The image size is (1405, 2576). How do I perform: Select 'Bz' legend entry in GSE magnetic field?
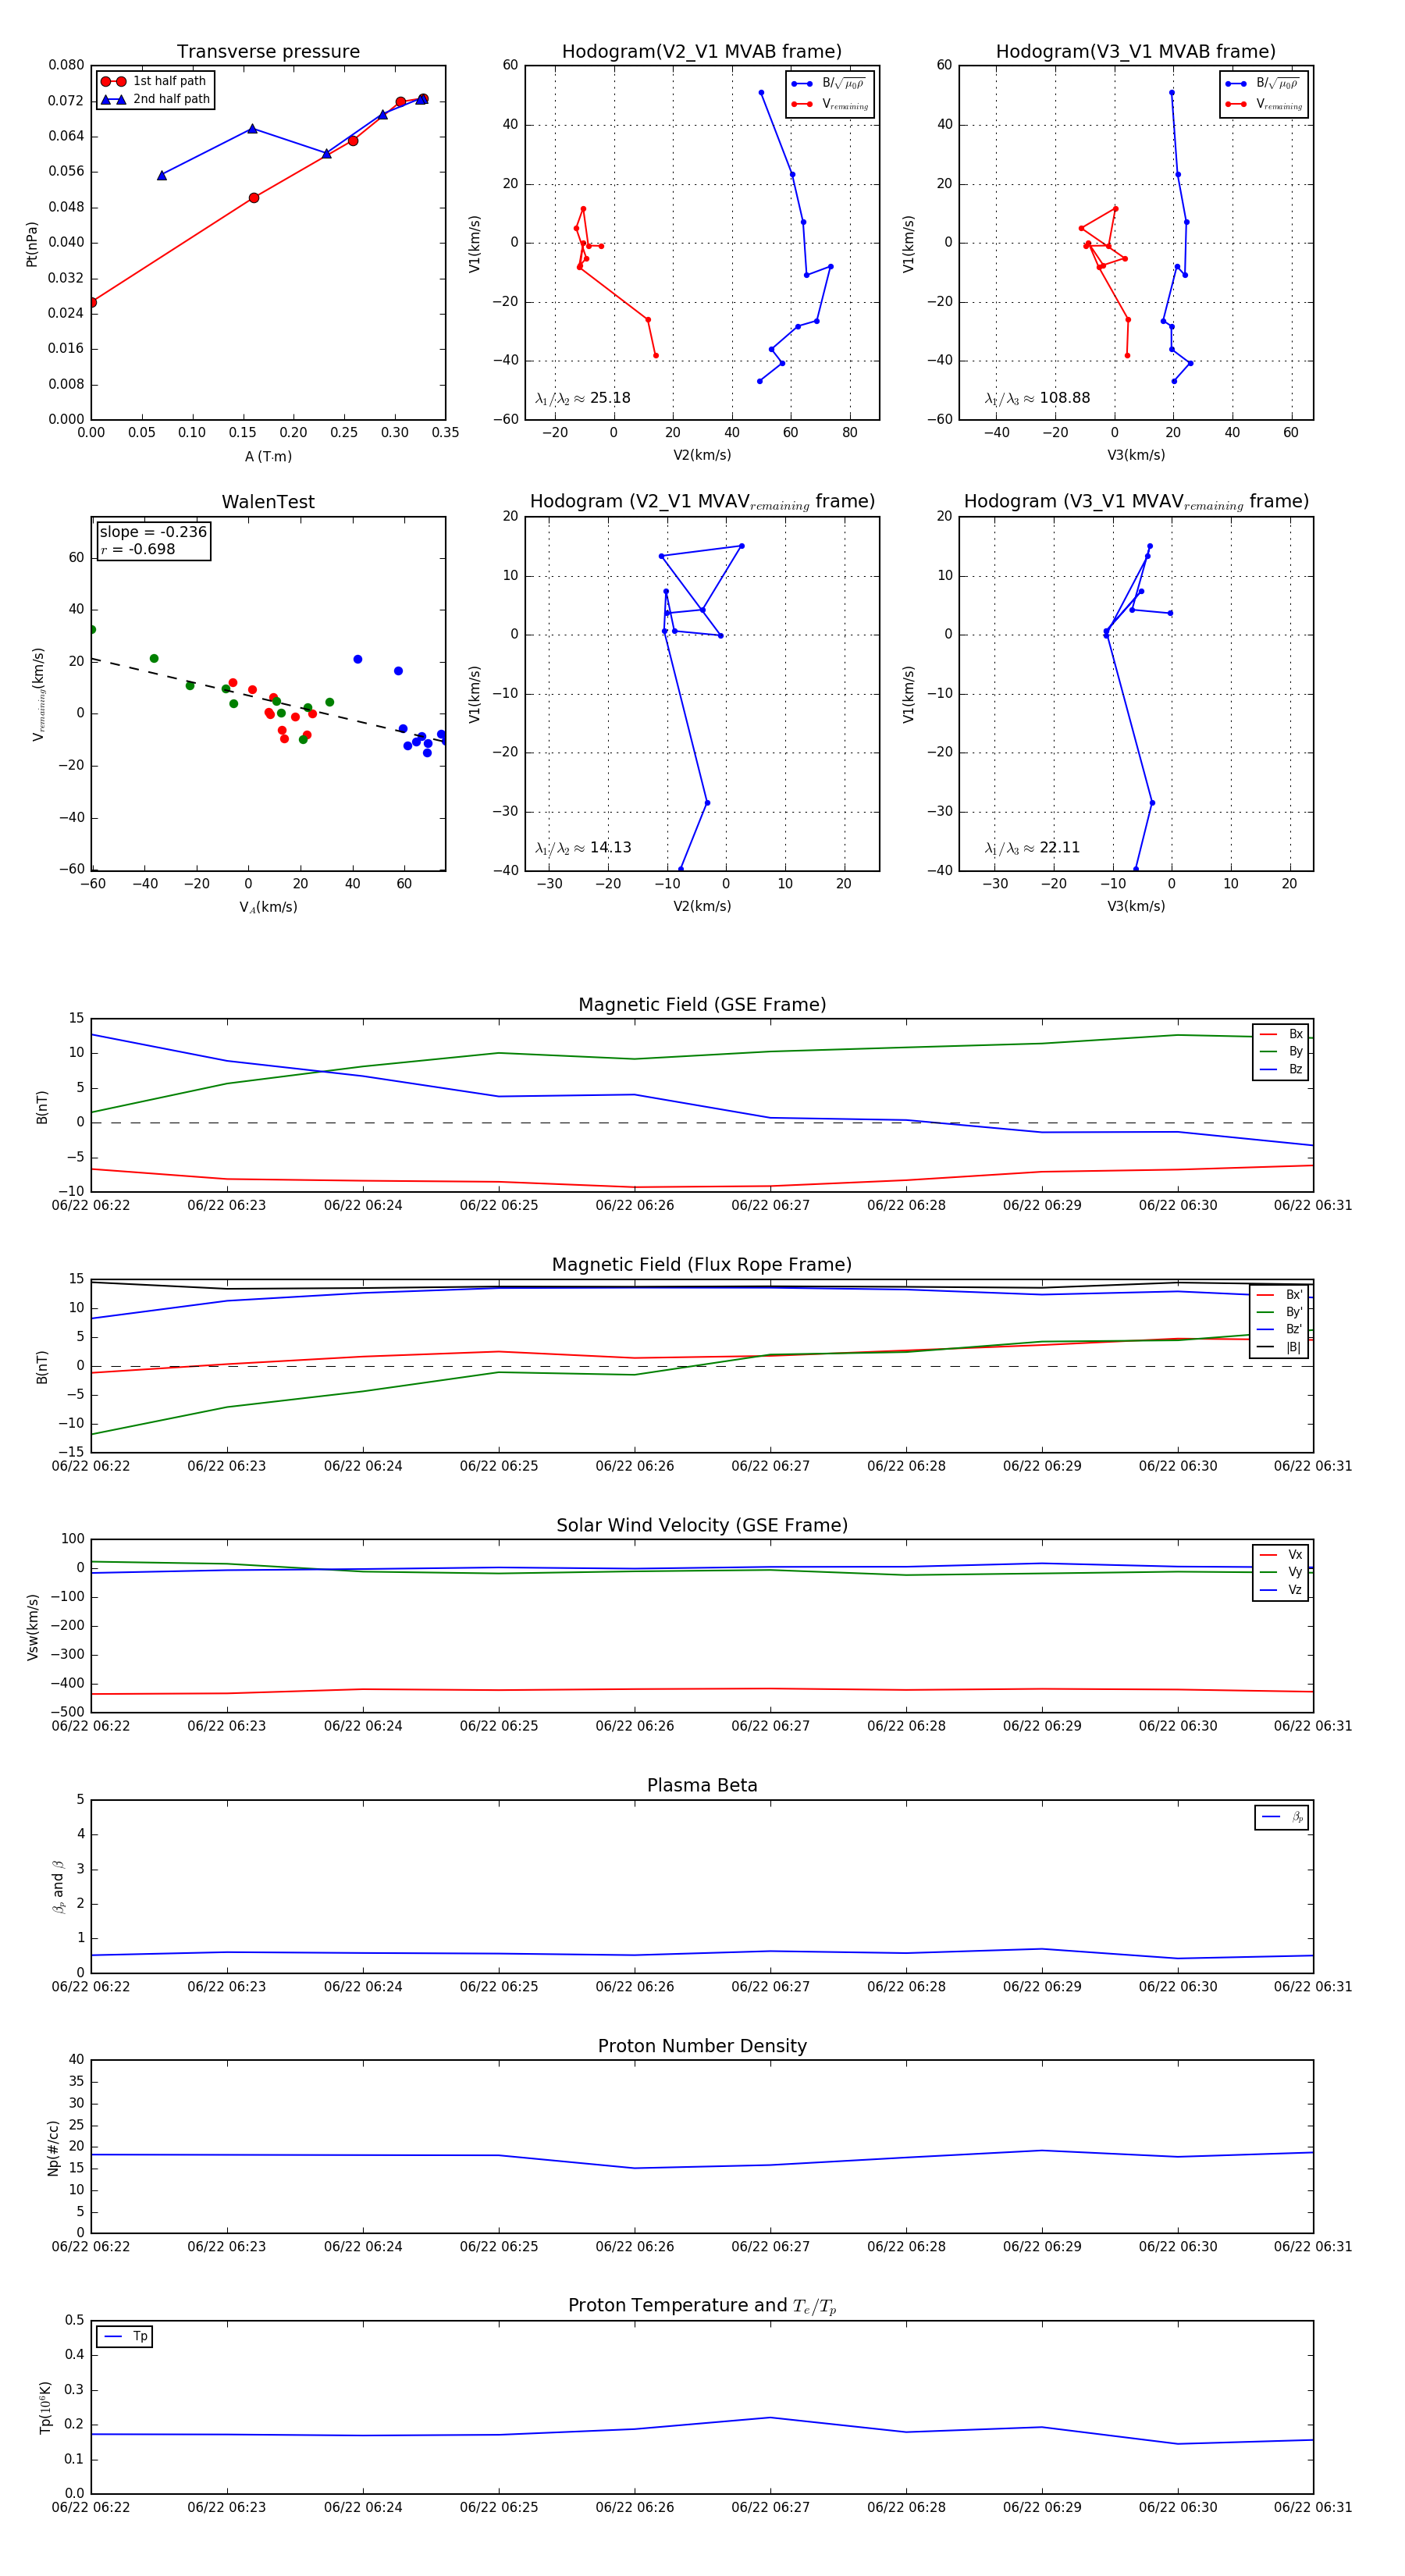point(1281,1069)
